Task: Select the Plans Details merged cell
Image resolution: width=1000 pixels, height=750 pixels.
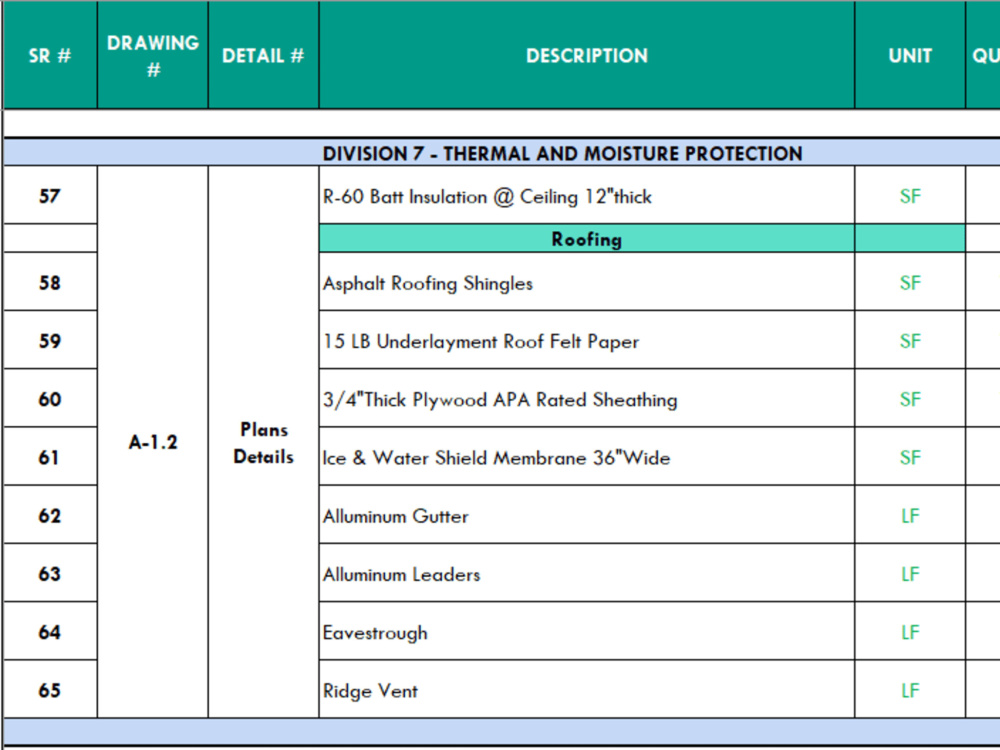Action: click(263, 442)
